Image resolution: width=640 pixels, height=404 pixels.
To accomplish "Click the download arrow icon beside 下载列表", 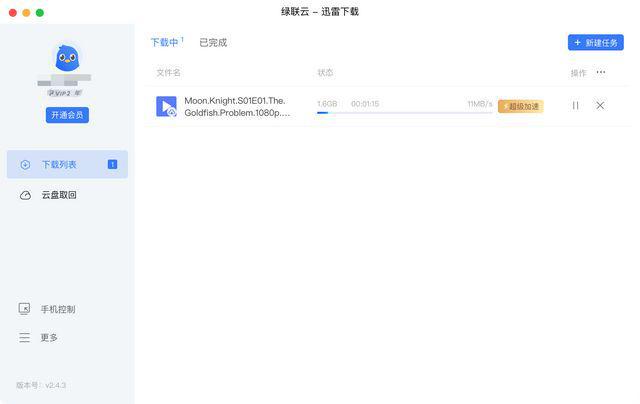I will 25,164.
